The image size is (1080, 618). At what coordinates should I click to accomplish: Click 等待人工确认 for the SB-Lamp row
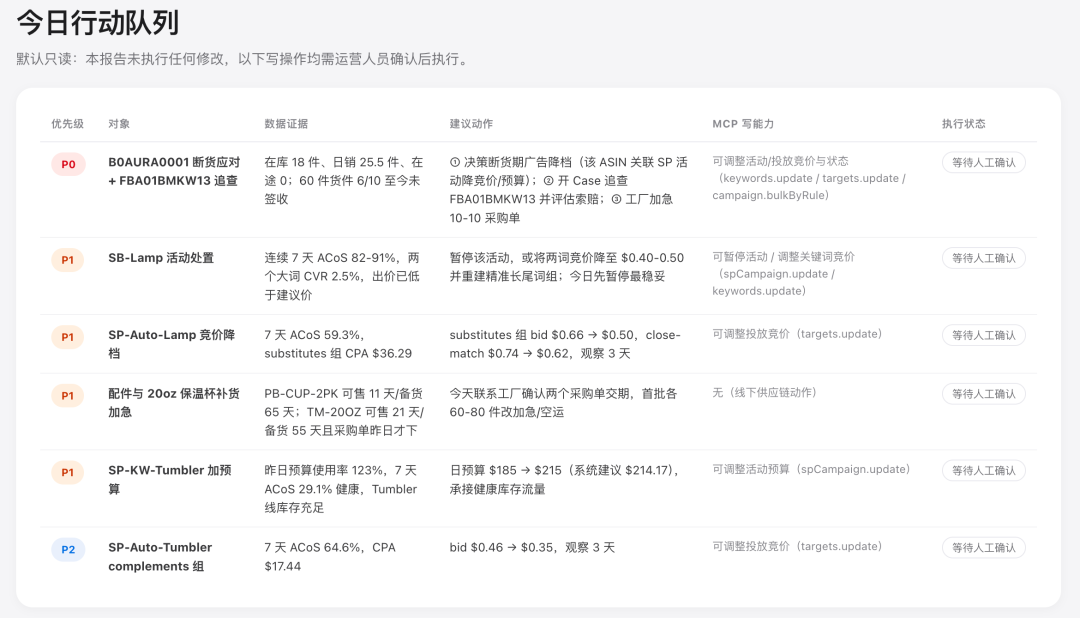pyautogui.click(x=984, y=258)
